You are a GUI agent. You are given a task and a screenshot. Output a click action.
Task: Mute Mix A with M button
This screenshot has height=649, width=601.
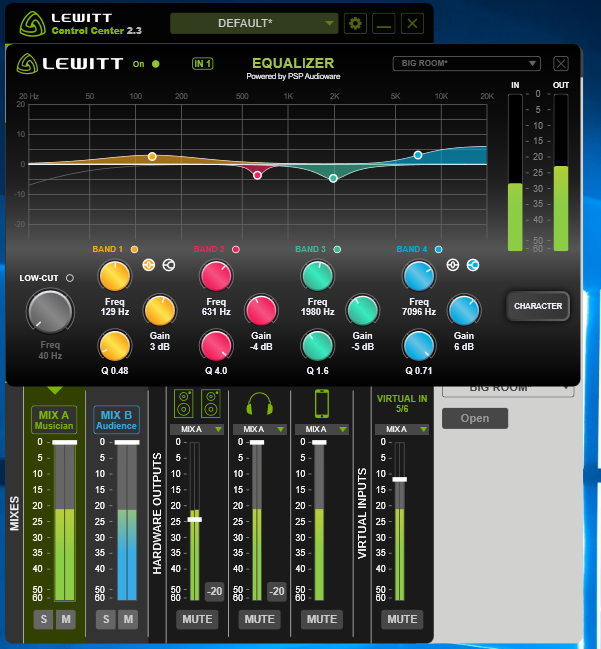click(66, 619)
